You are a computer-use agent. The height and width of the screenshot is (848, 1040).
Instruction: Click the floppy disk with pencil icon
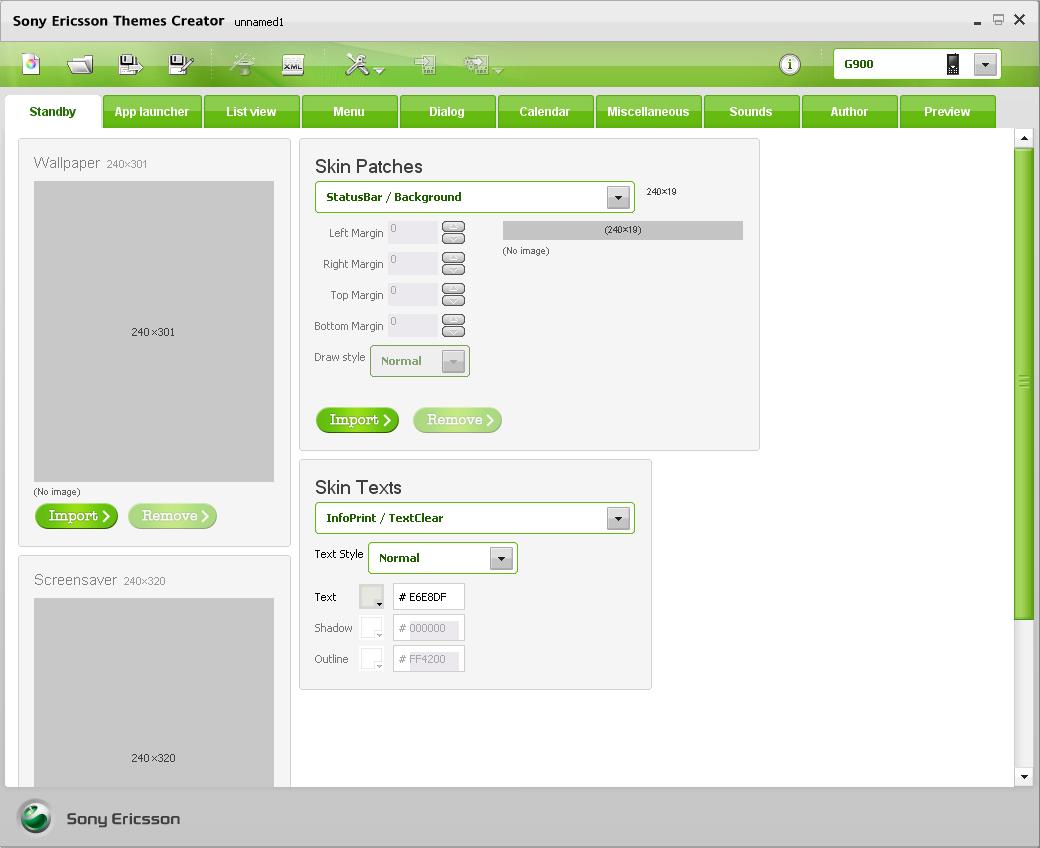click(x=180, y=64)
